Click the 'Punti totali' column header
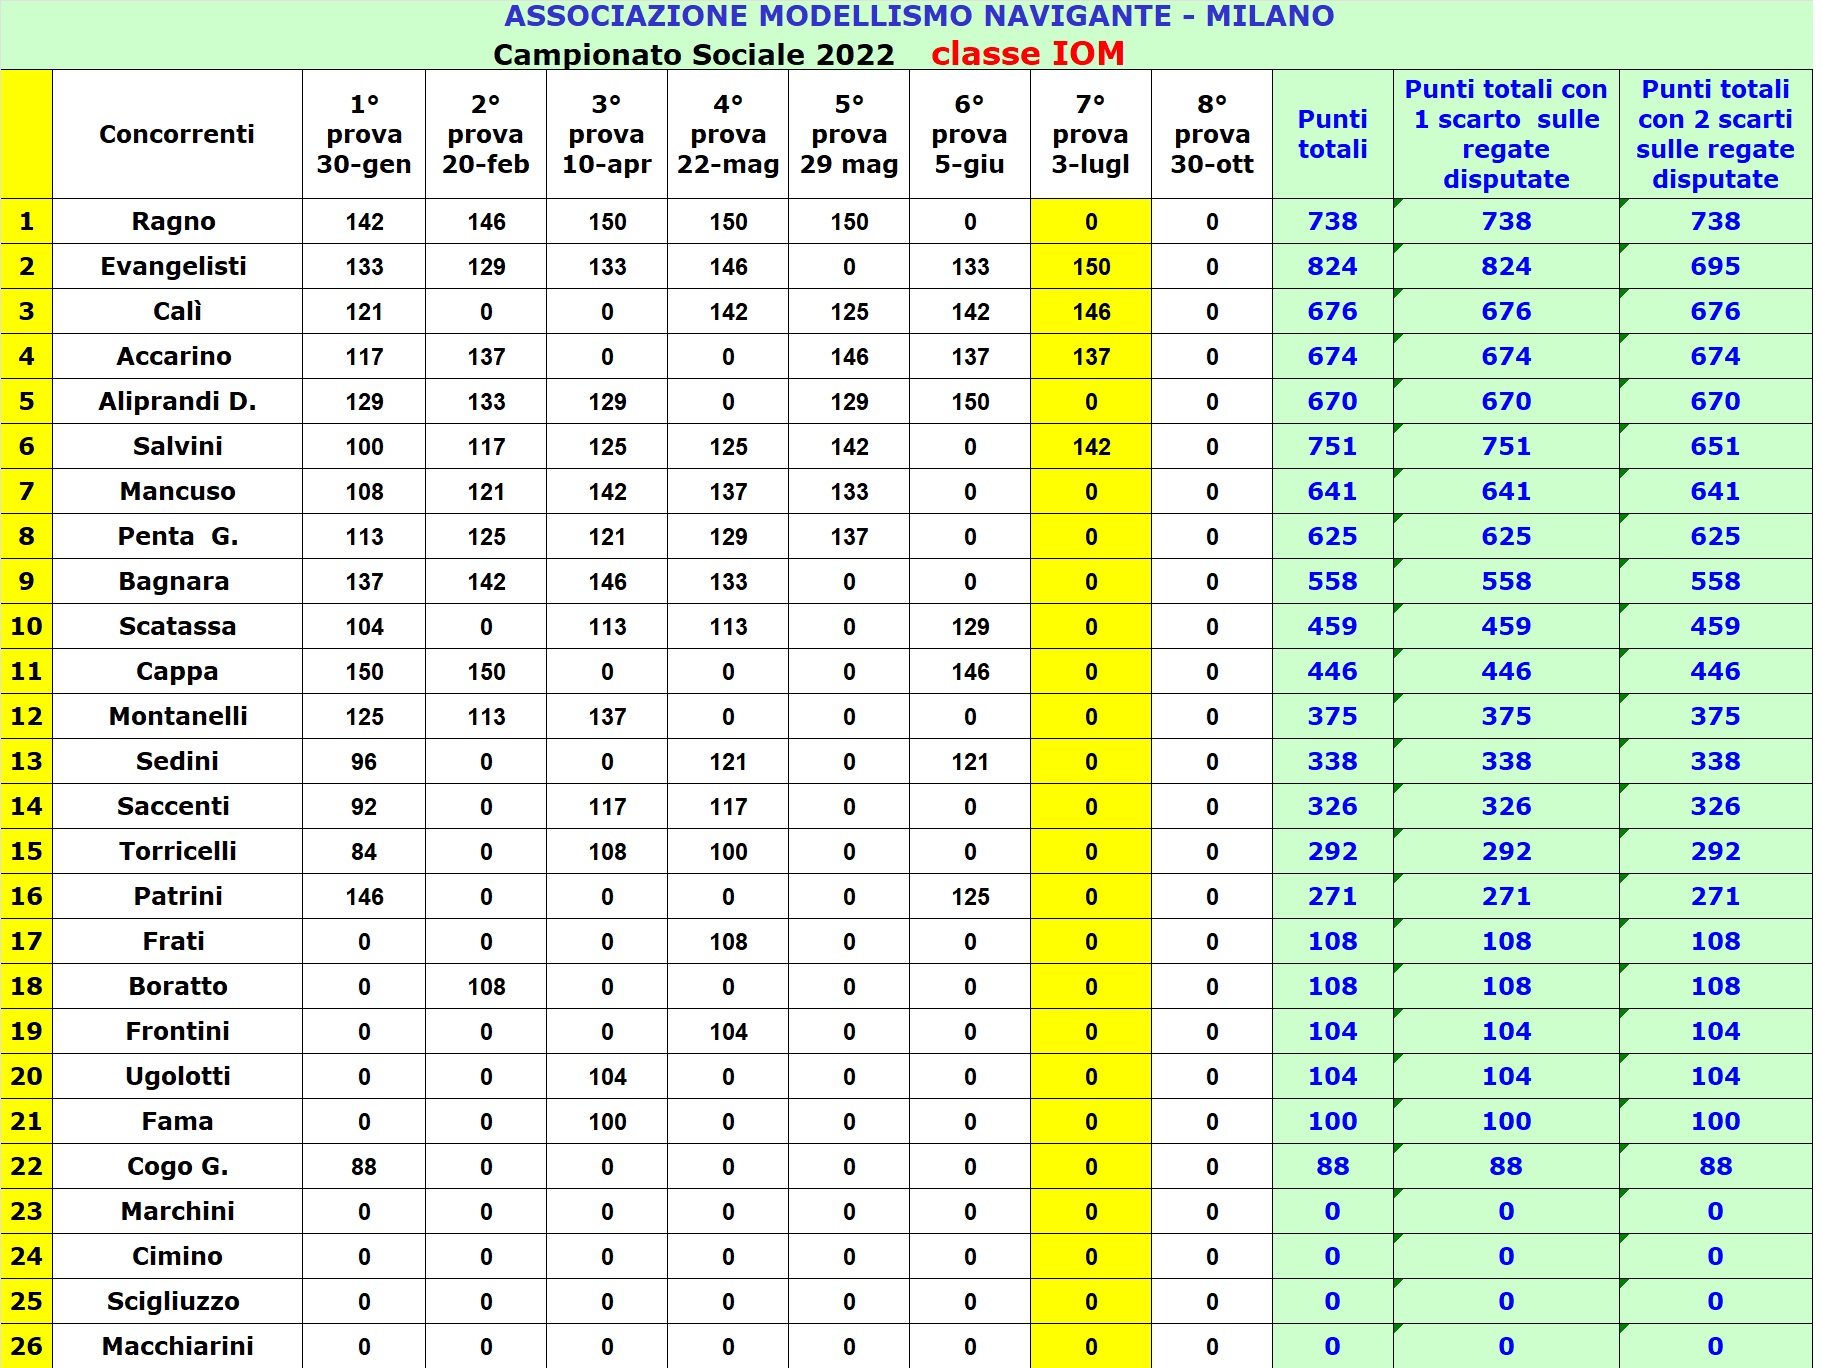1822x1368 pixels. click(1333, 134)
